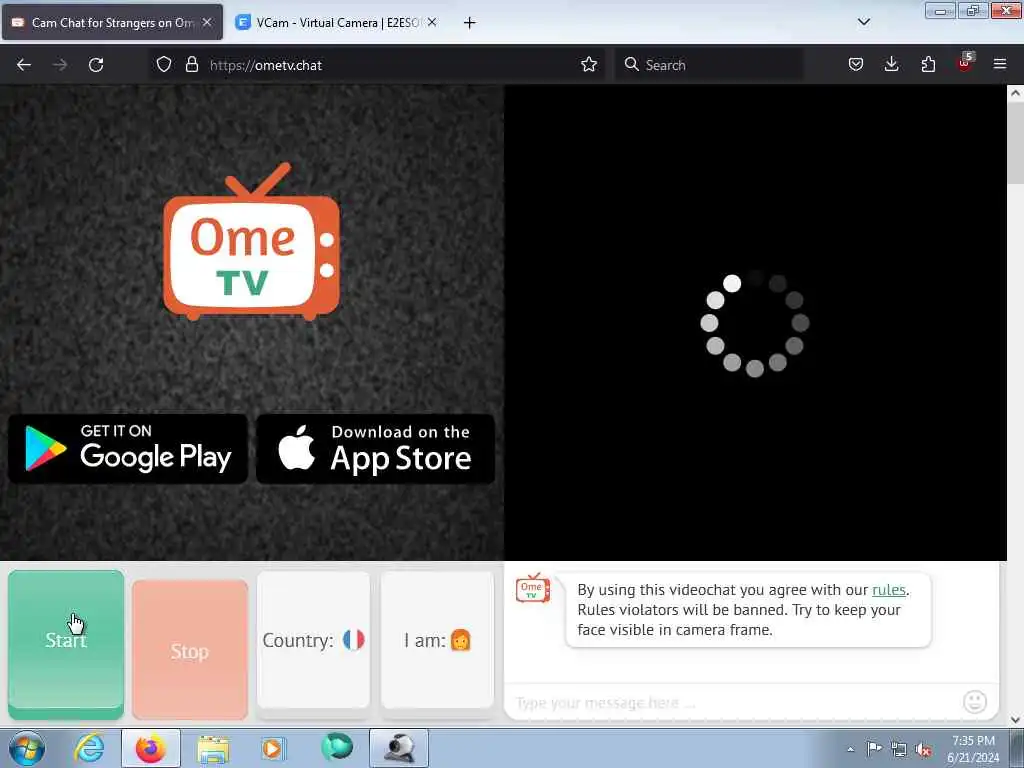Open Windows Media Player in taskbar

click(x=274, y=748)
